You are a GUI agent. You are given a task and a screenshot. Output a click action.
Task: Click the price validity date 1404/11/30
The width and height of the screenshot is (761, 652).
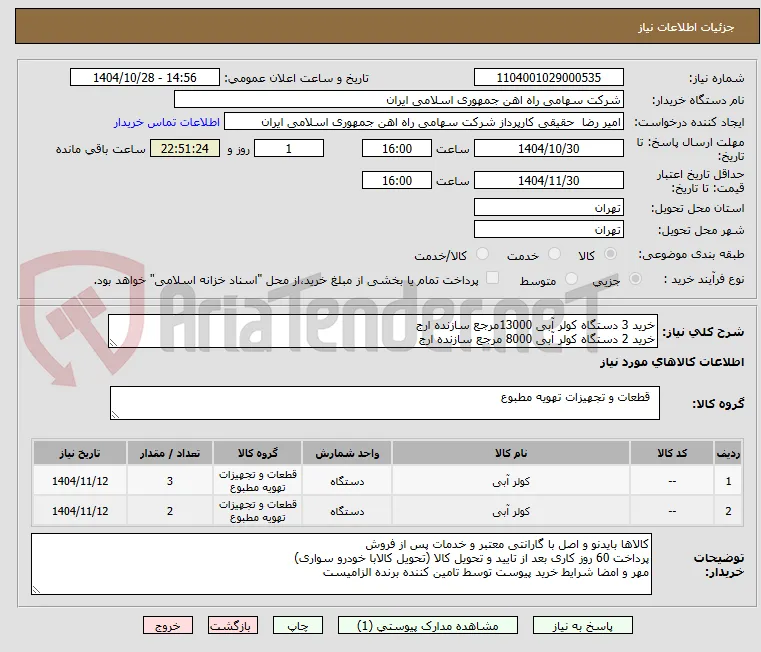pyautogui.click(x=548, y=181)
